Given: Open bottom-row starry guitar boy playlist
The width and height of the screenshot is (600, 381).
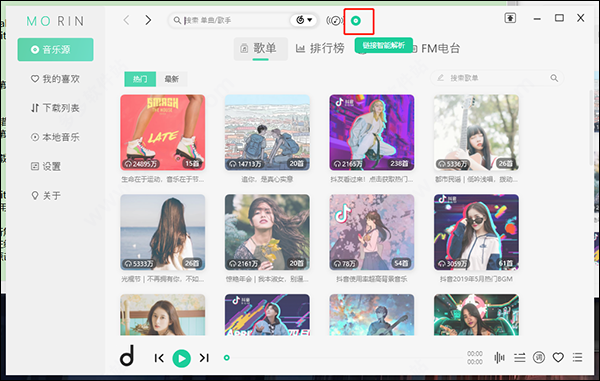Looking at the screenshot, I should click(372, 315).
